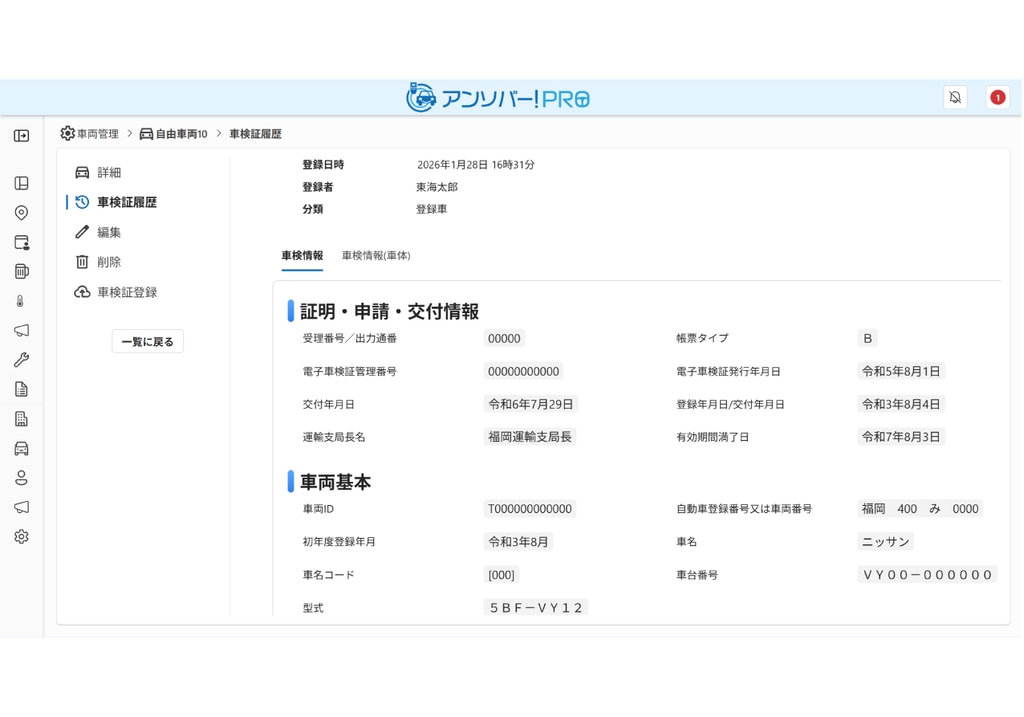The image size is (1024, 717).
Task: Click the 車両ID value T000000000000
Action: pos(530,509)
